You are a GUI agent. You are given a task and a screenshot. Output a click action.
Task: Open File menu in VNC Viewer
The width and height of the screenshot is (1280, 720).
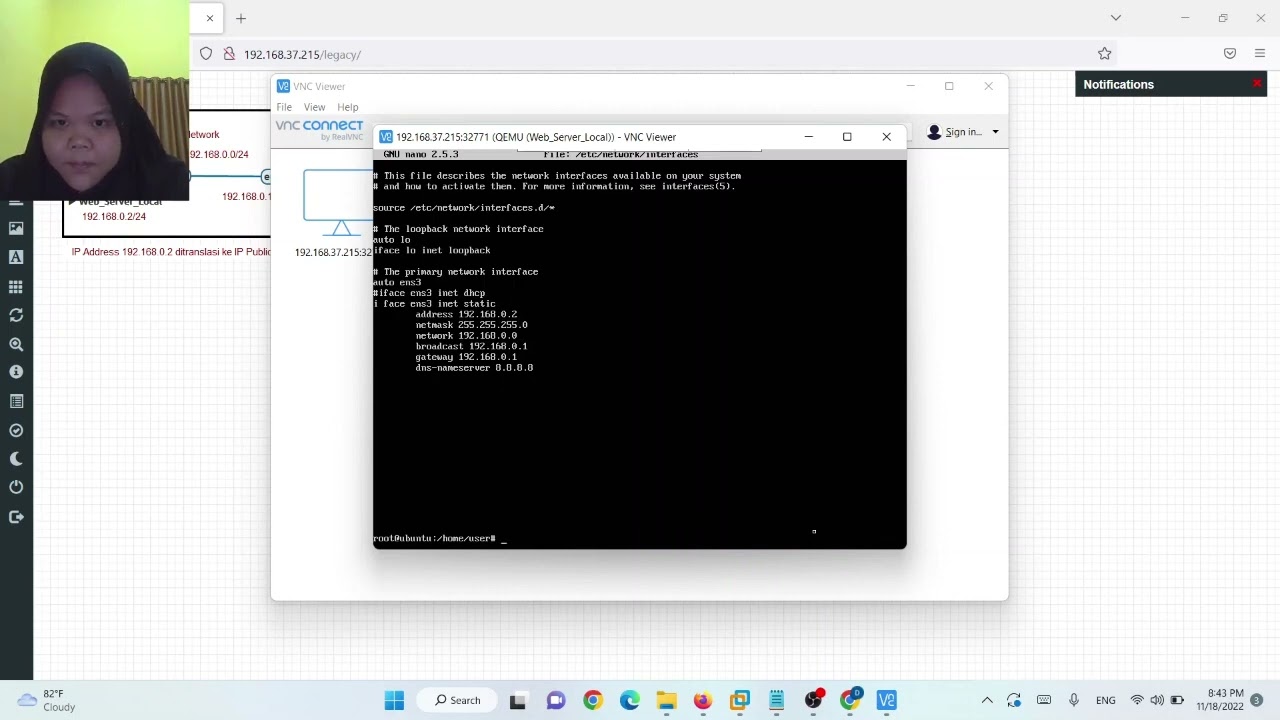284,107
